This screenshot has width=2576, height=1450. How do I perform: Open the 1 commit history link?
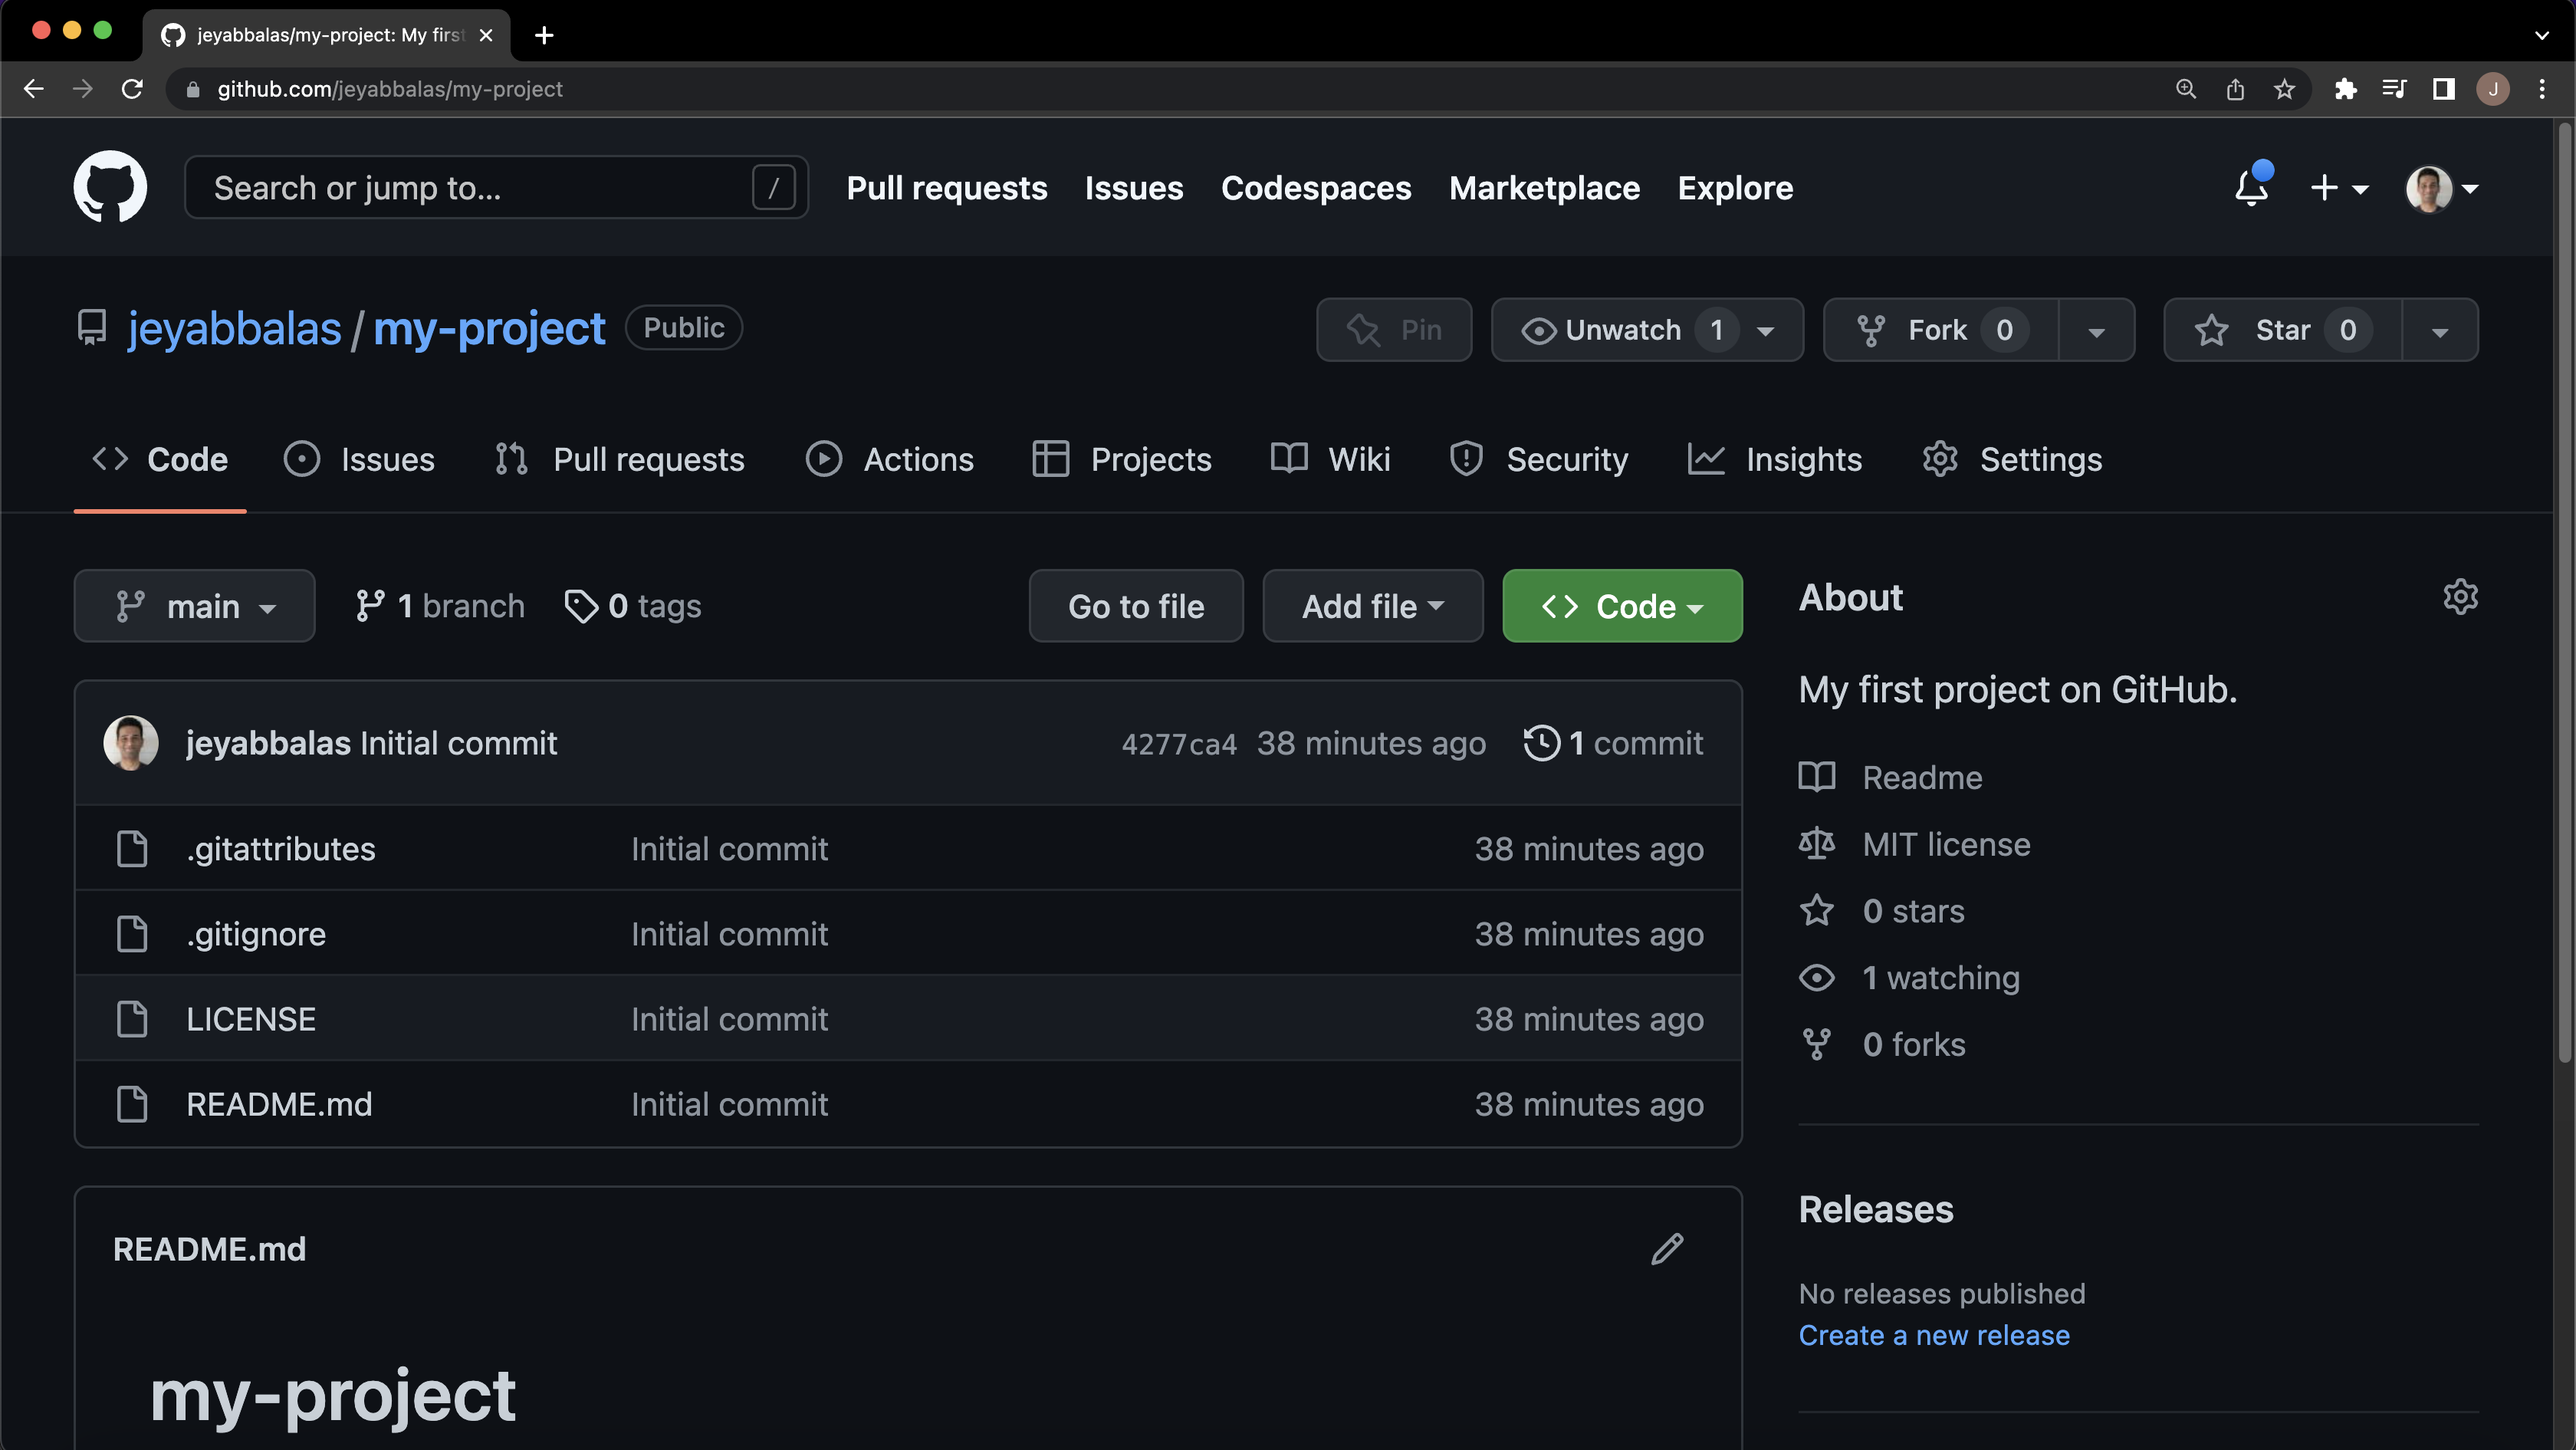(x=1613, y=743)
